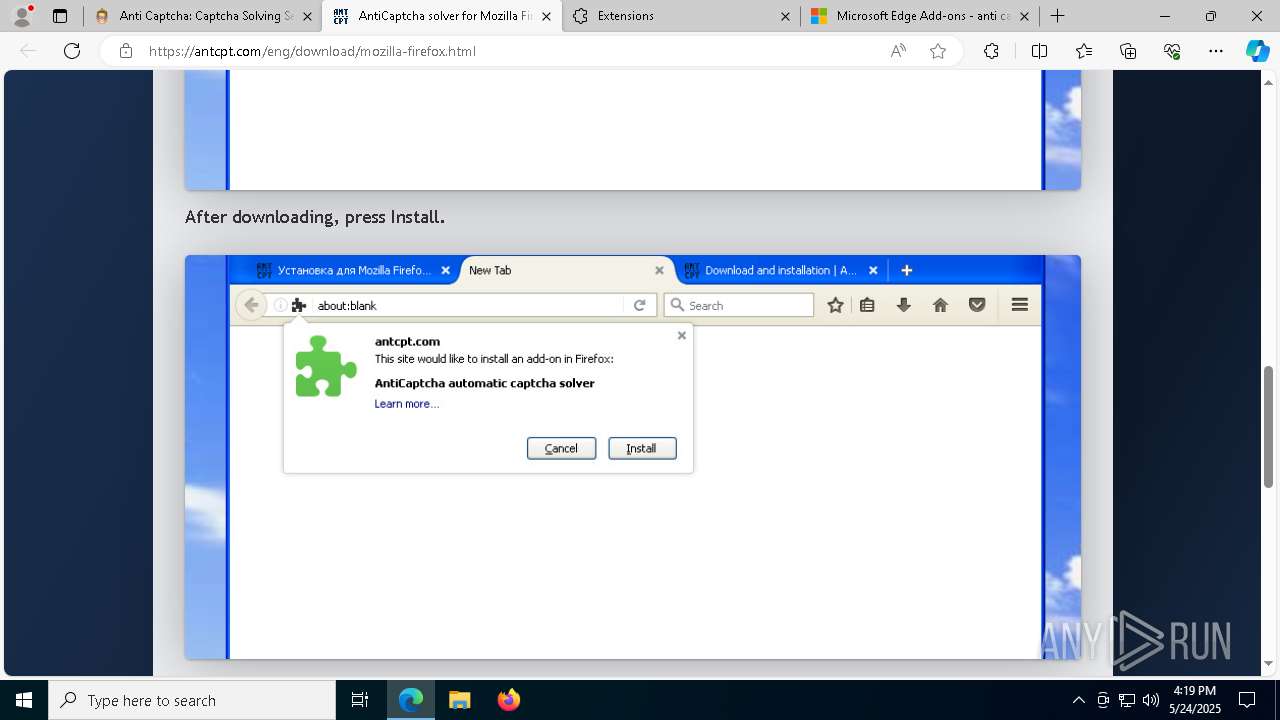Screen dimensions: 1280x720
Task: Click the text 'After downloading, press Install.'
Action: 315,217
